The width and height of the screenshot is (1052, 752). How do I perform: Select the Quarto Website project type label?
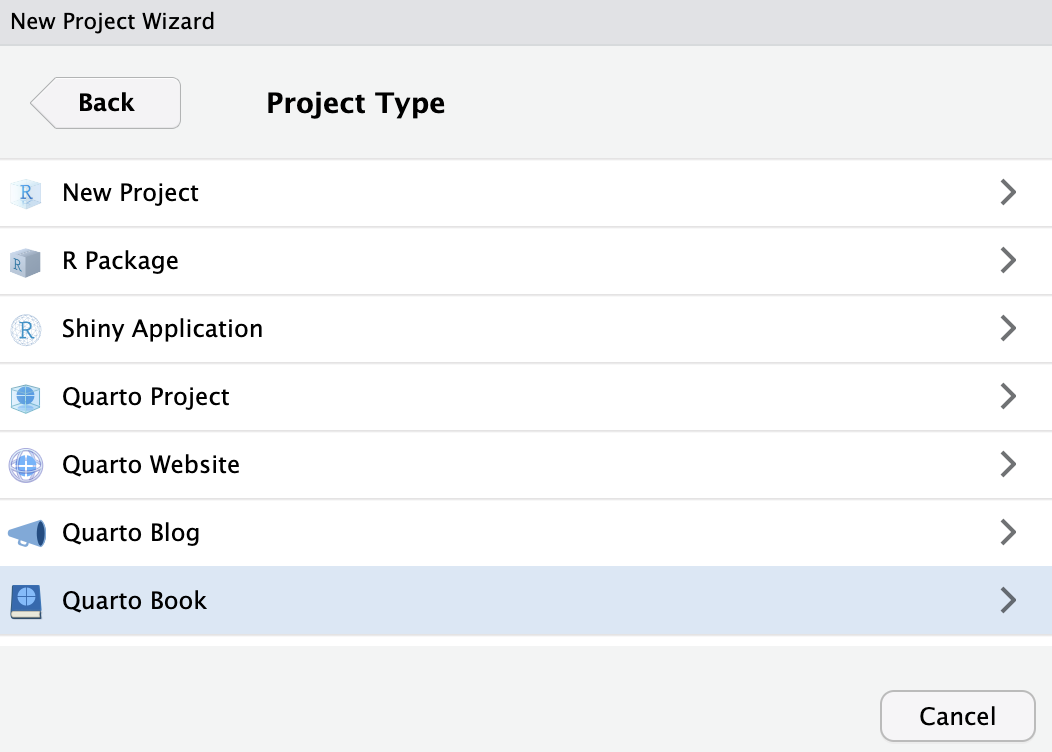tap(151, 465)
